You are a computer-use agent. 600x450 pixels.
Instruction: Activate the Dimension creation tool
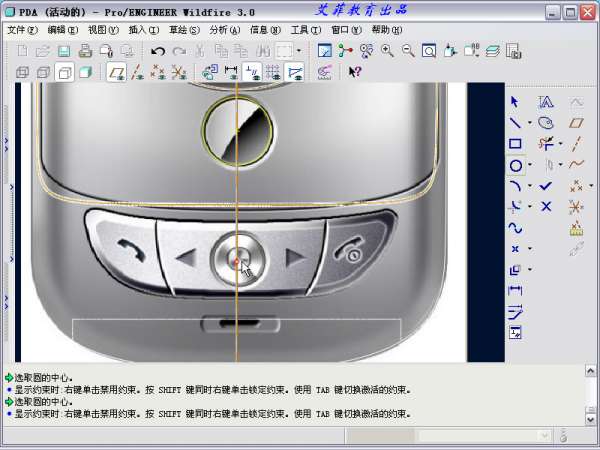click(515, 291)
